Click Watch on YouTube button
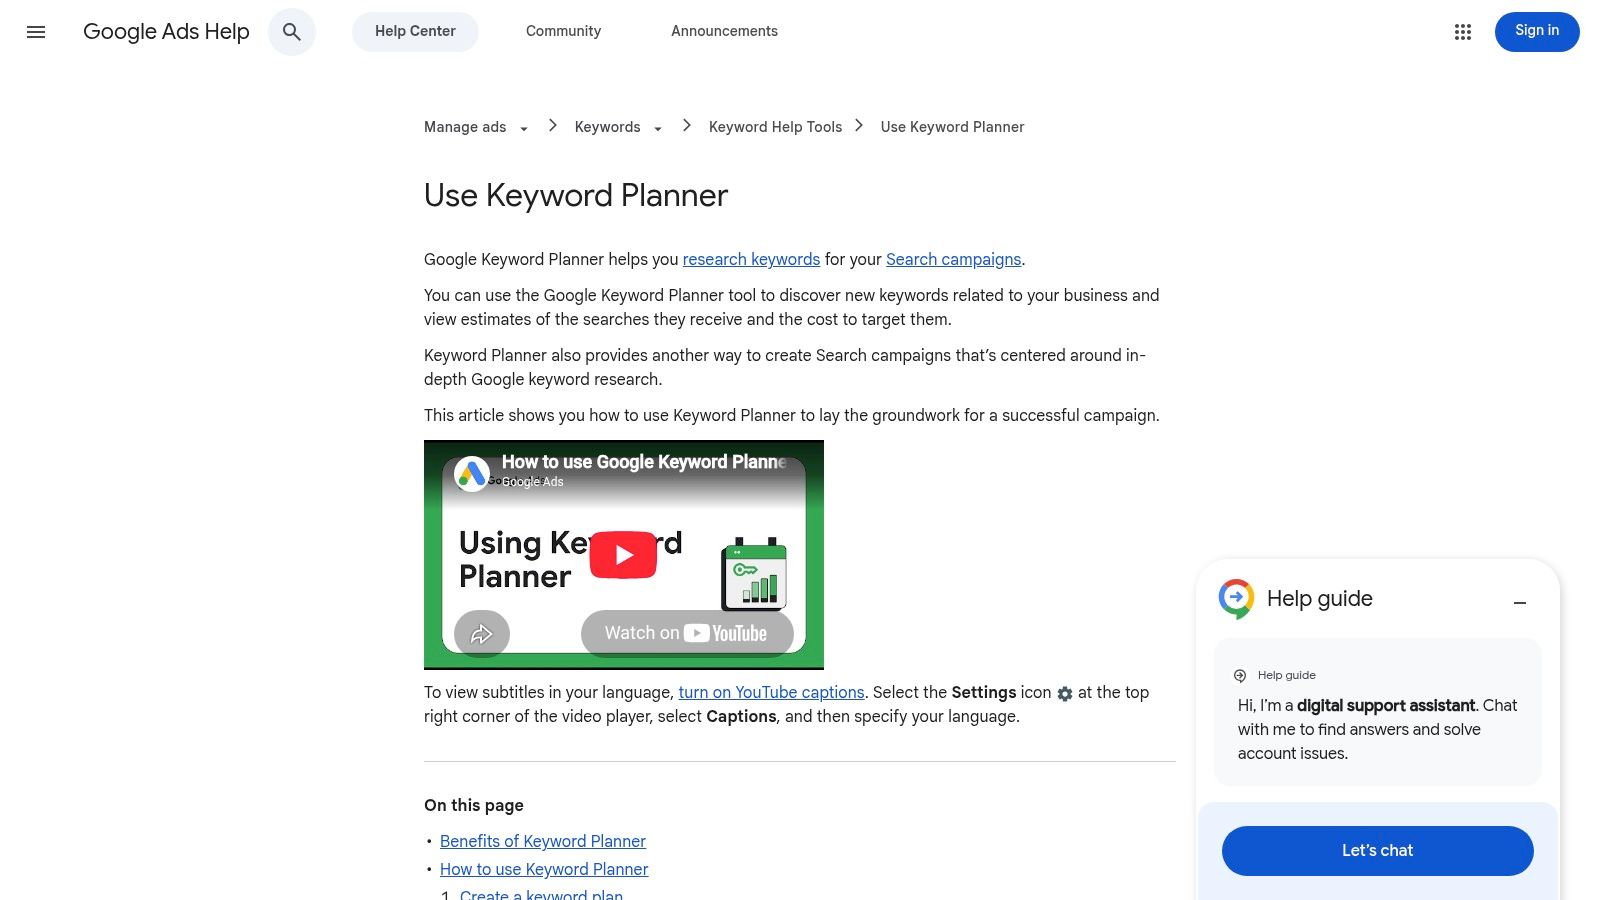 (x=687, y=634)
